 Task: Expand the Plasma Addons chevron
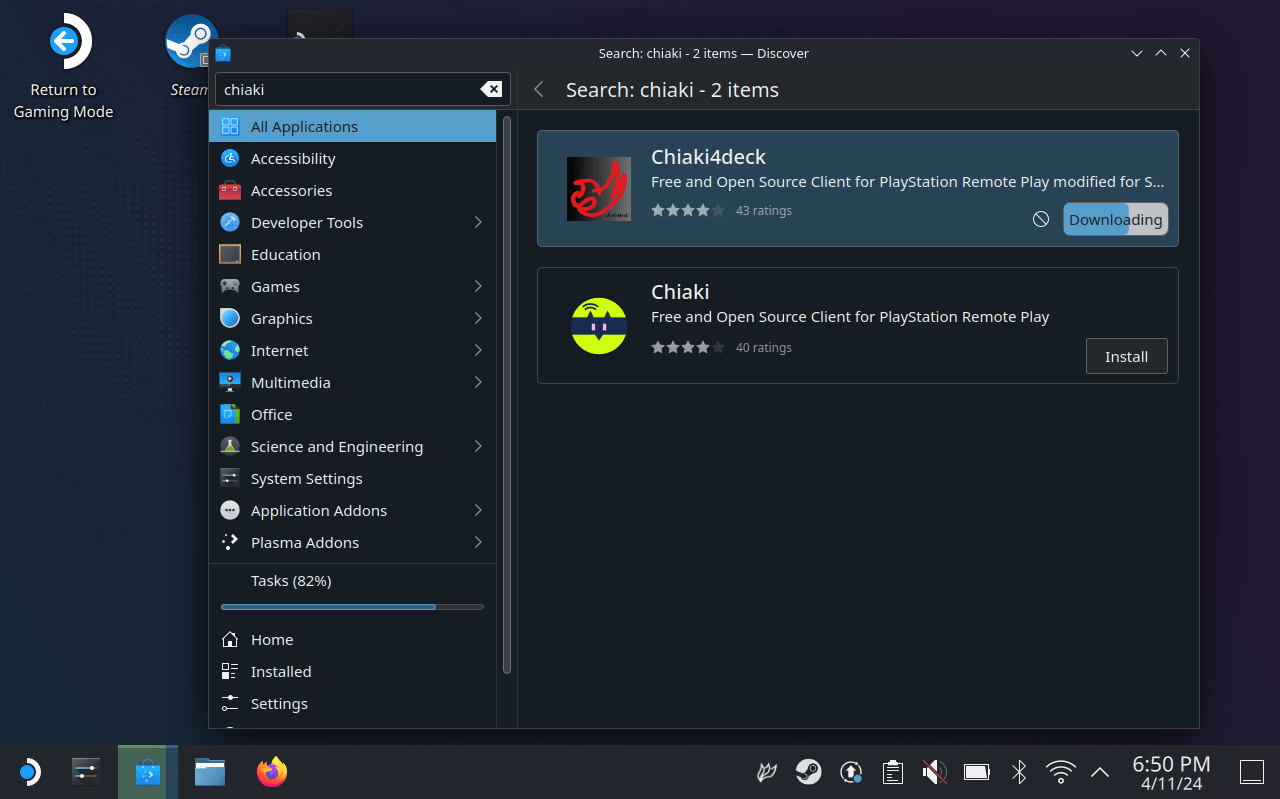point(478,543)
